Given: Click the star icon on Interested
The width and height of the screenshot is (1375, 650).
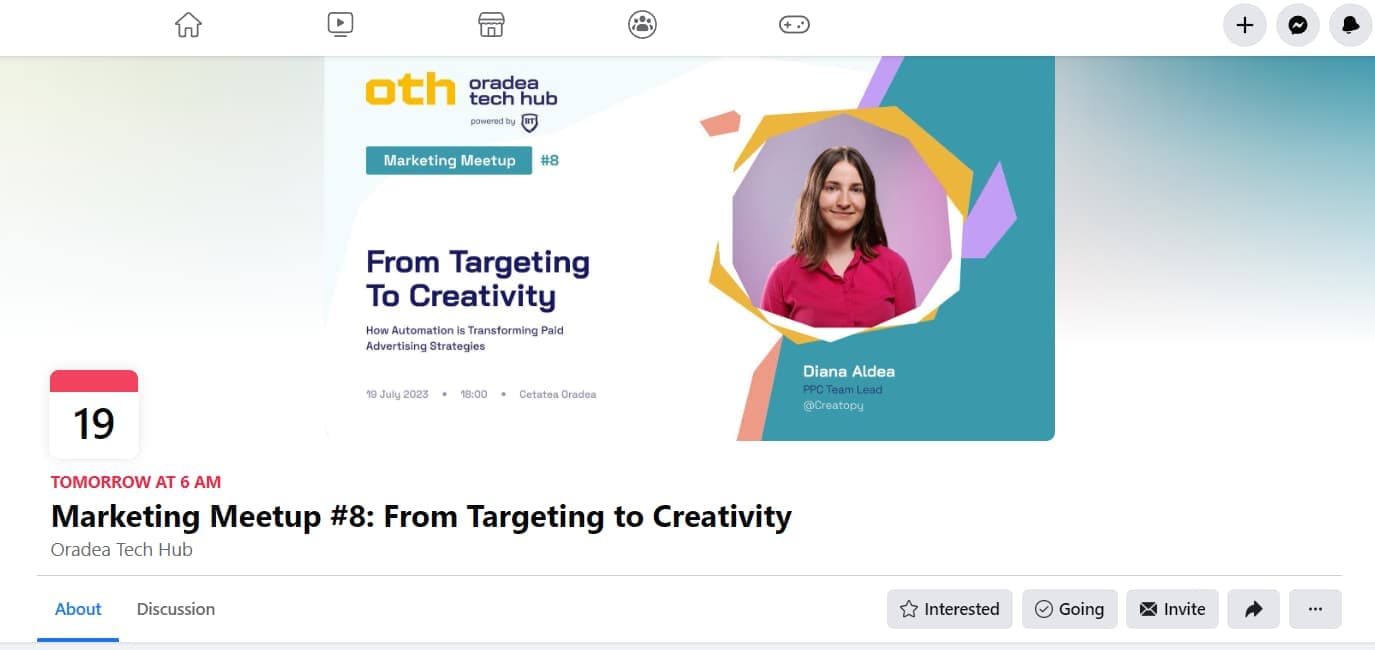Looking at the screenshot, I should [910, 608].
